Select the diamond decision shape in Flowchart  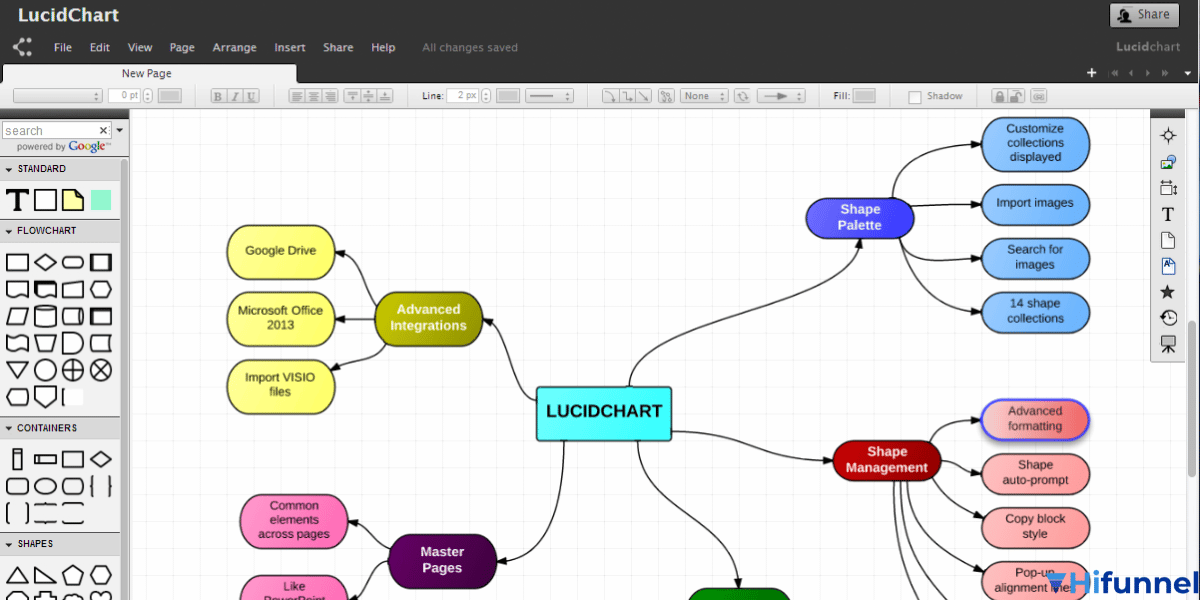45,262
